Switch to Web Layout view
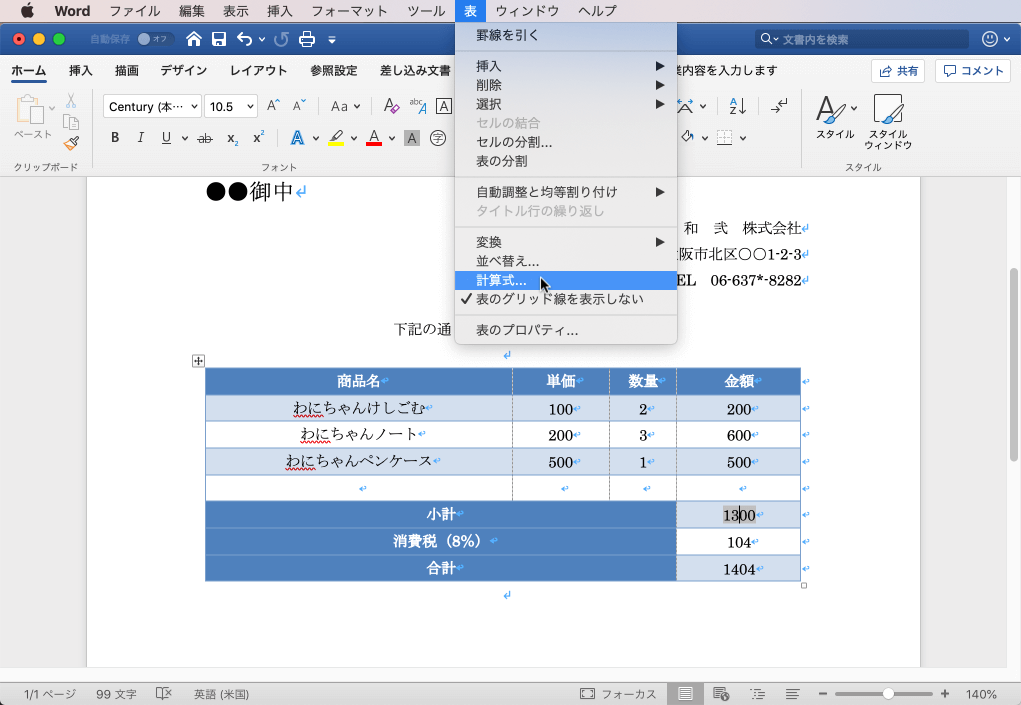Viewport: 1021px width, 705px height. (721, 694)
